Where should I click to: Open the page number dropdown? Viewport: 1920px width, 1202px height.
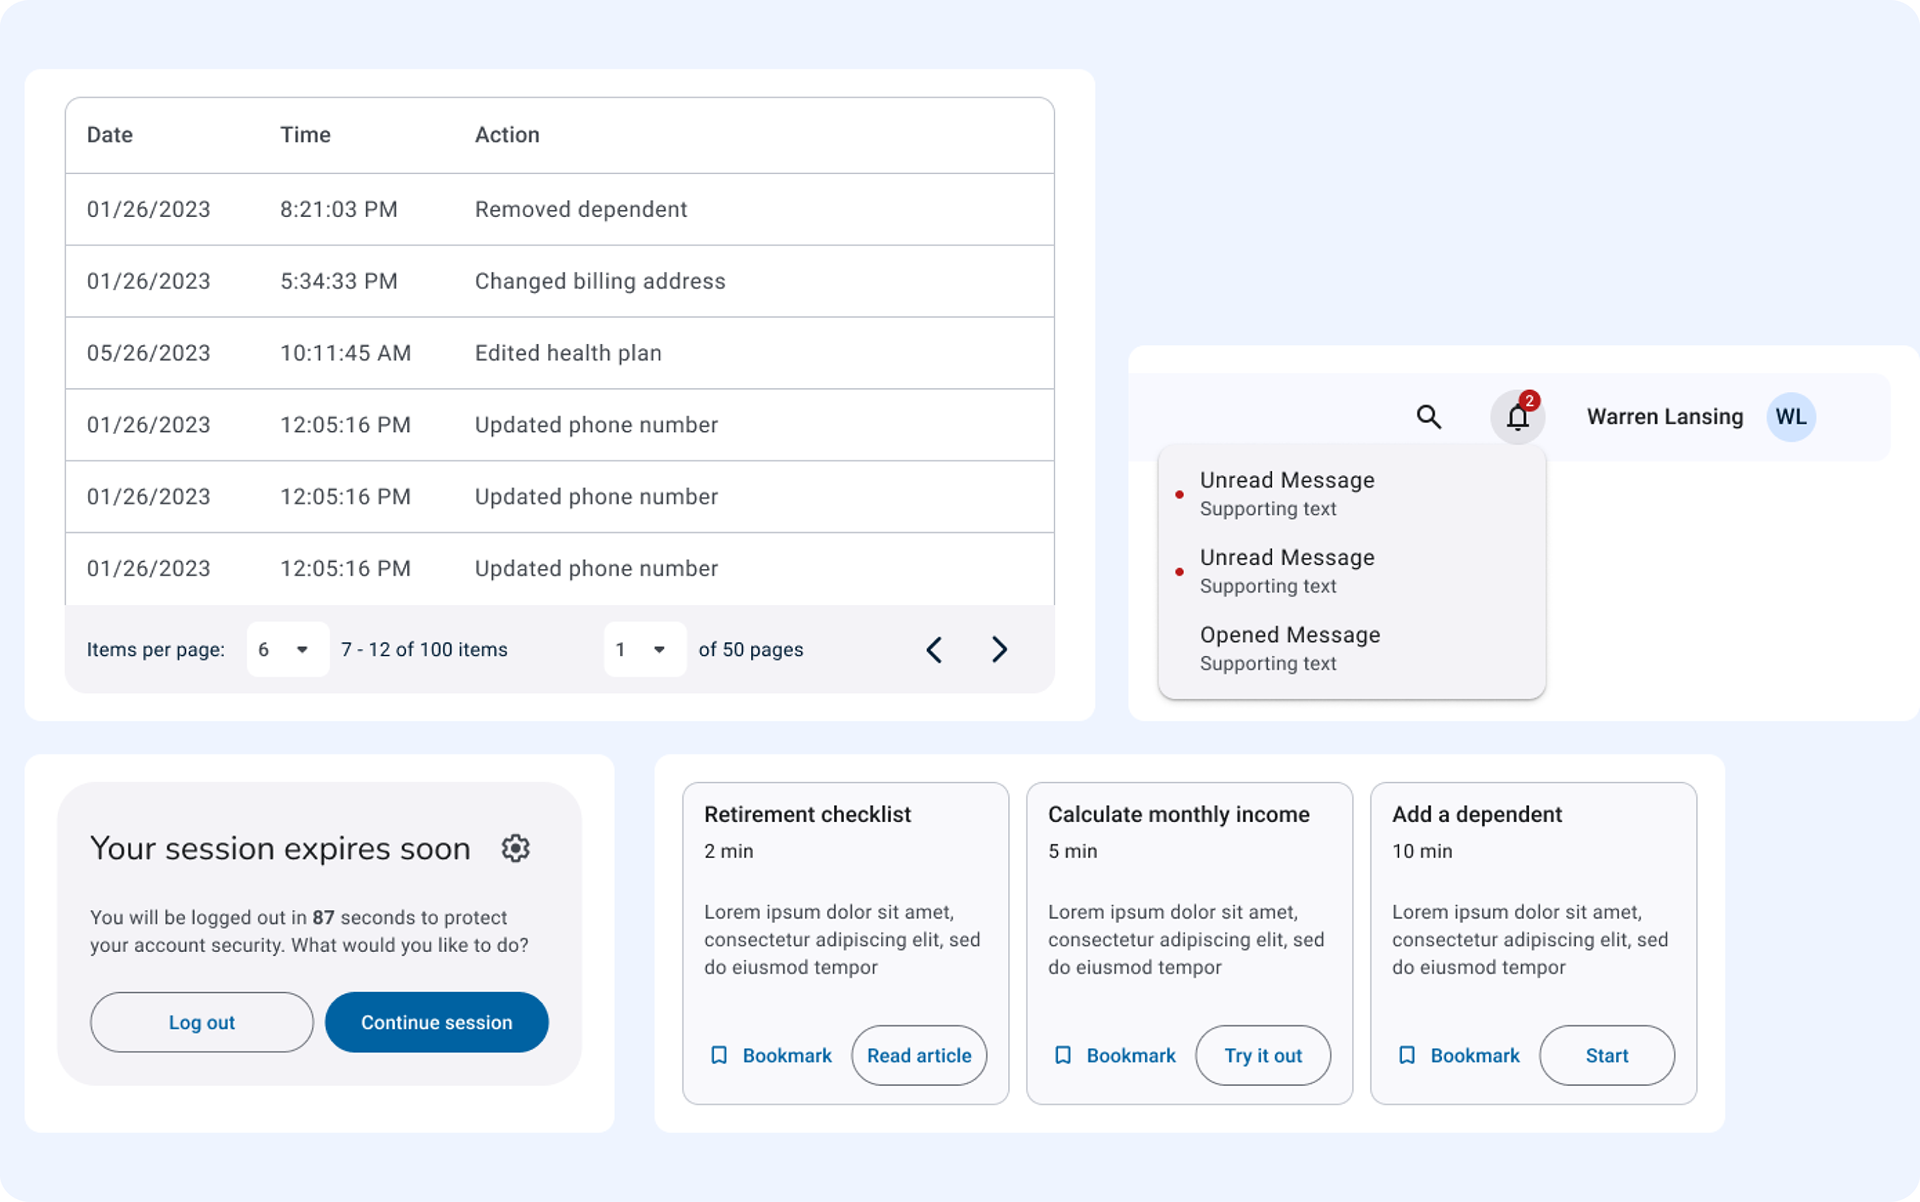tap(644, 650)
